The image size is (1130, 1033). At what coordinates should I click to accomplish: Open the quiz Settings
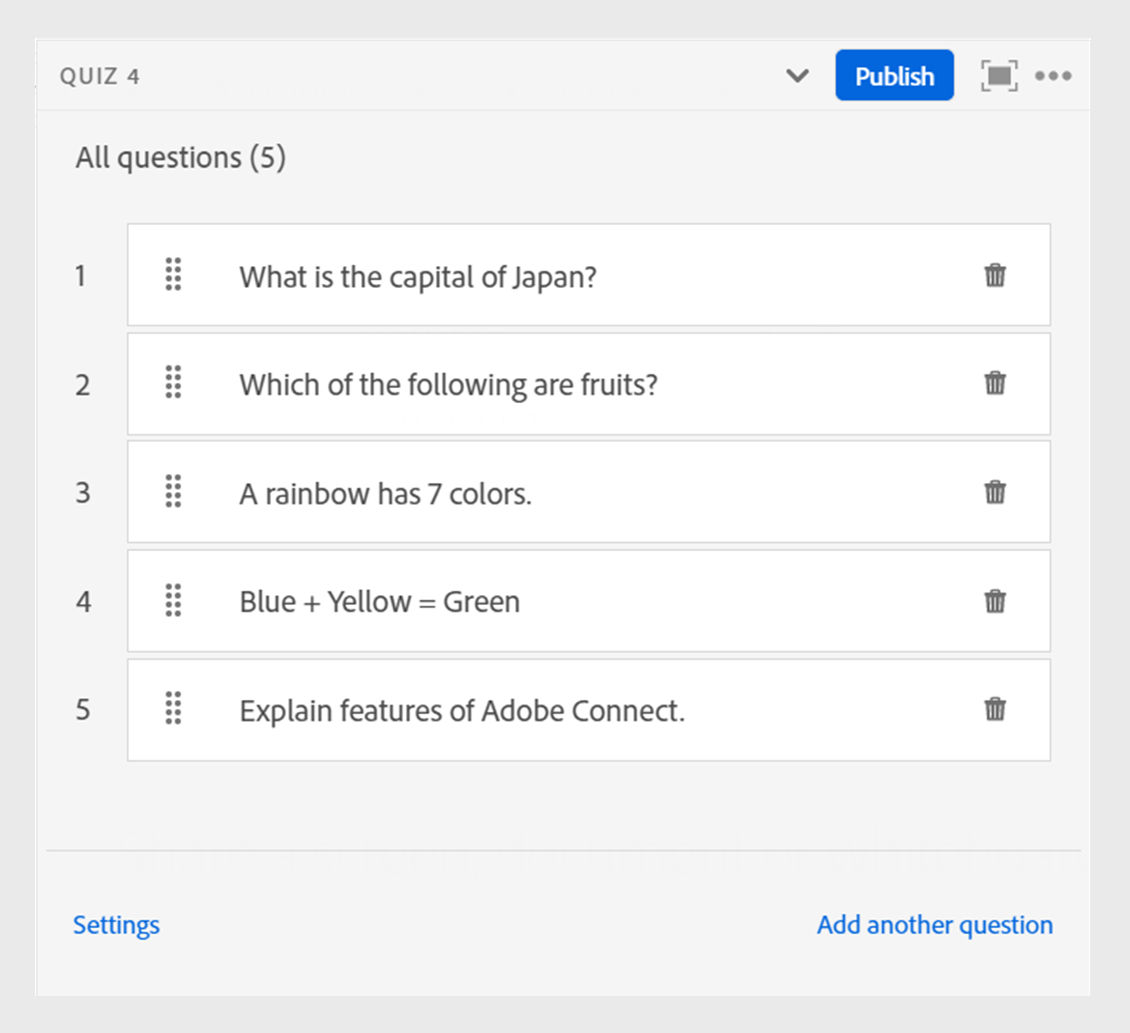(x=116, y=925)
